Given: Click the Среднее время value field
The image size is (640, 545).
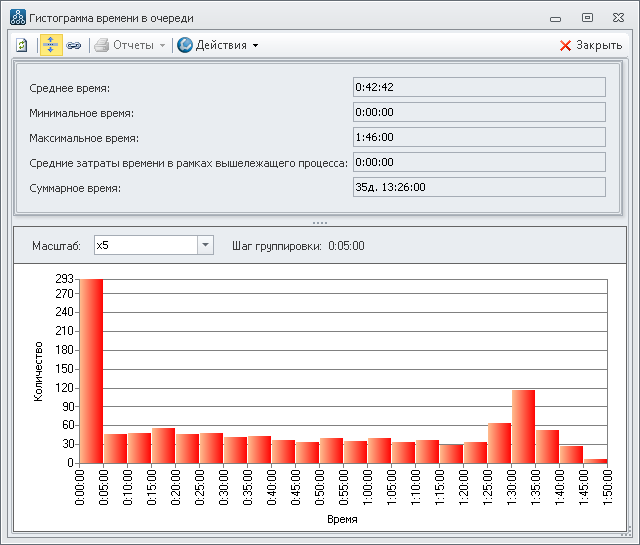Looking at the screenshot, I should pyautogui.click(x=479, y=87).
